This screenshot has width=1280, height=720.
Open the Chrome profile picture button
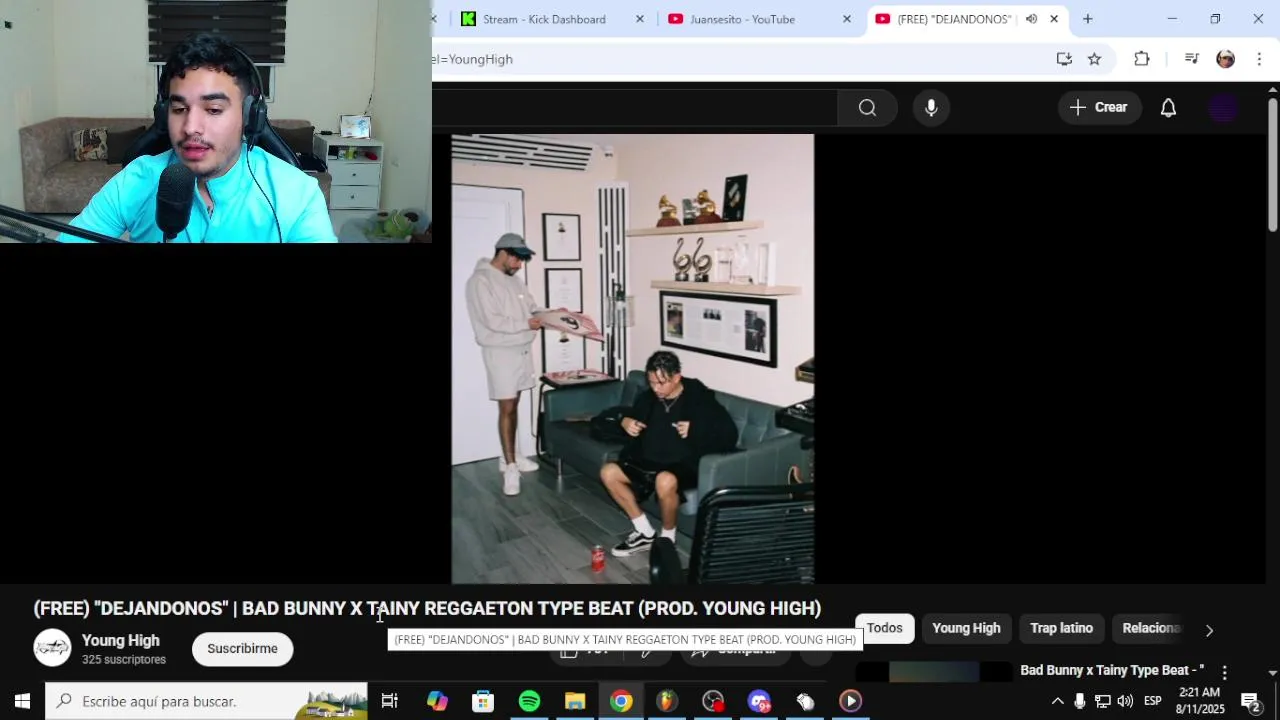pos(1225,59)
